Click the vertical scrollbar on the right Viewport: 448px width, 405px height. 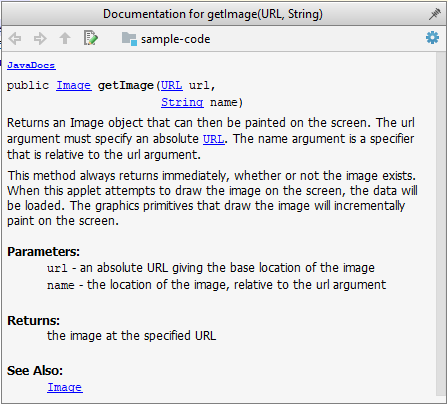click(440, 223)
